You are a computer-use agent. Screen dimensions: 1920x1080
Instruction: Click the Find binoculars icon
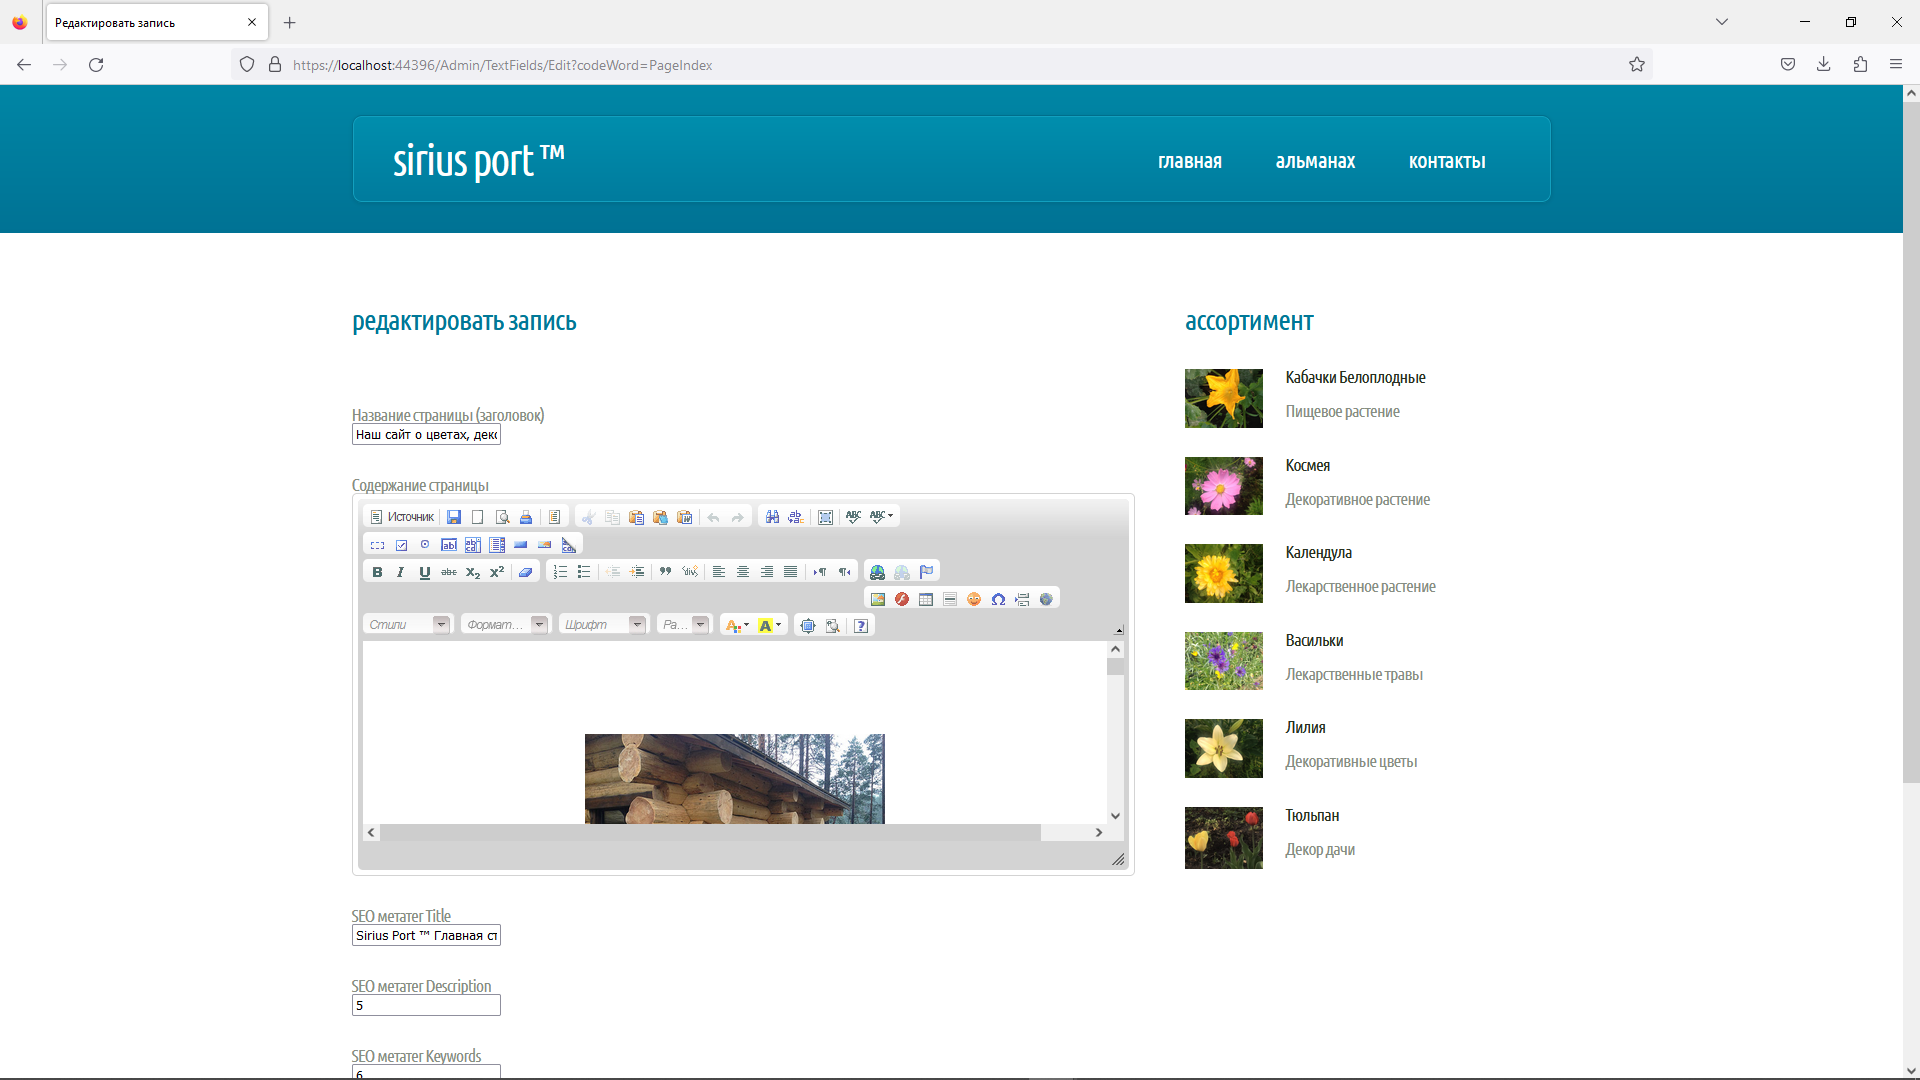(x=772, y=517)
